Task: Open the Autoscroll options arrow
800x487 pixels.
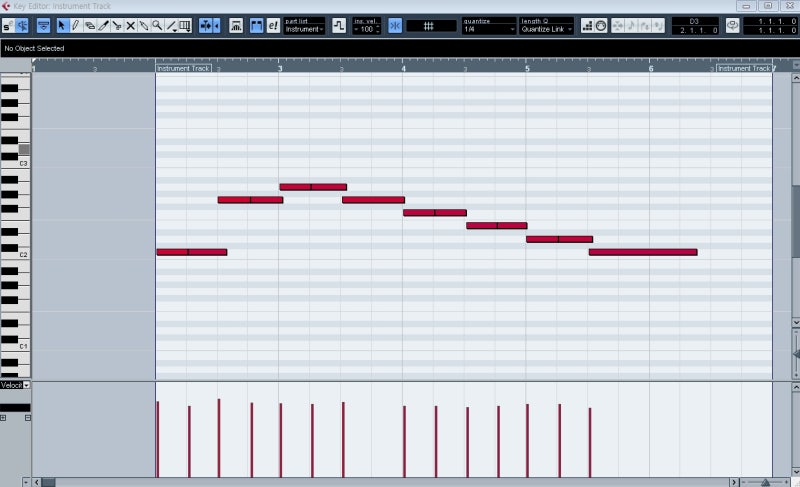Action: point(217,25)
